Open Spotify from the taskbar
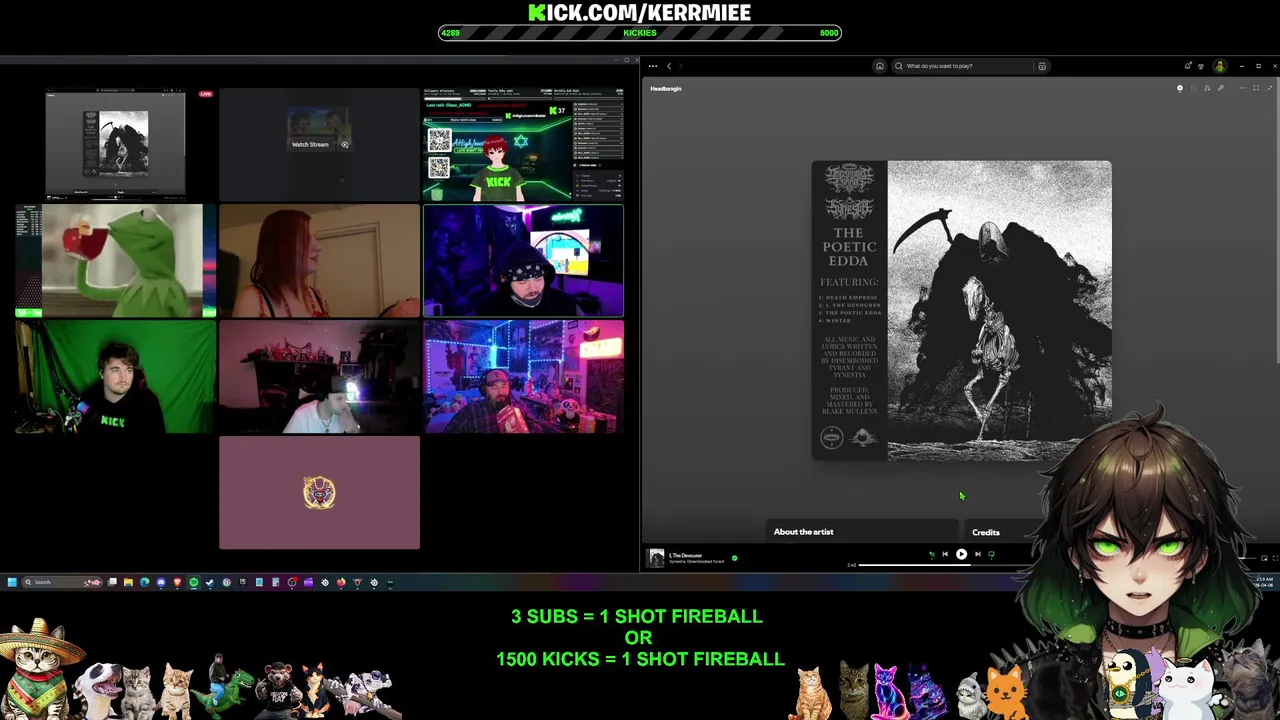Screen dimensions: 1280x720 tap(194, 582)
